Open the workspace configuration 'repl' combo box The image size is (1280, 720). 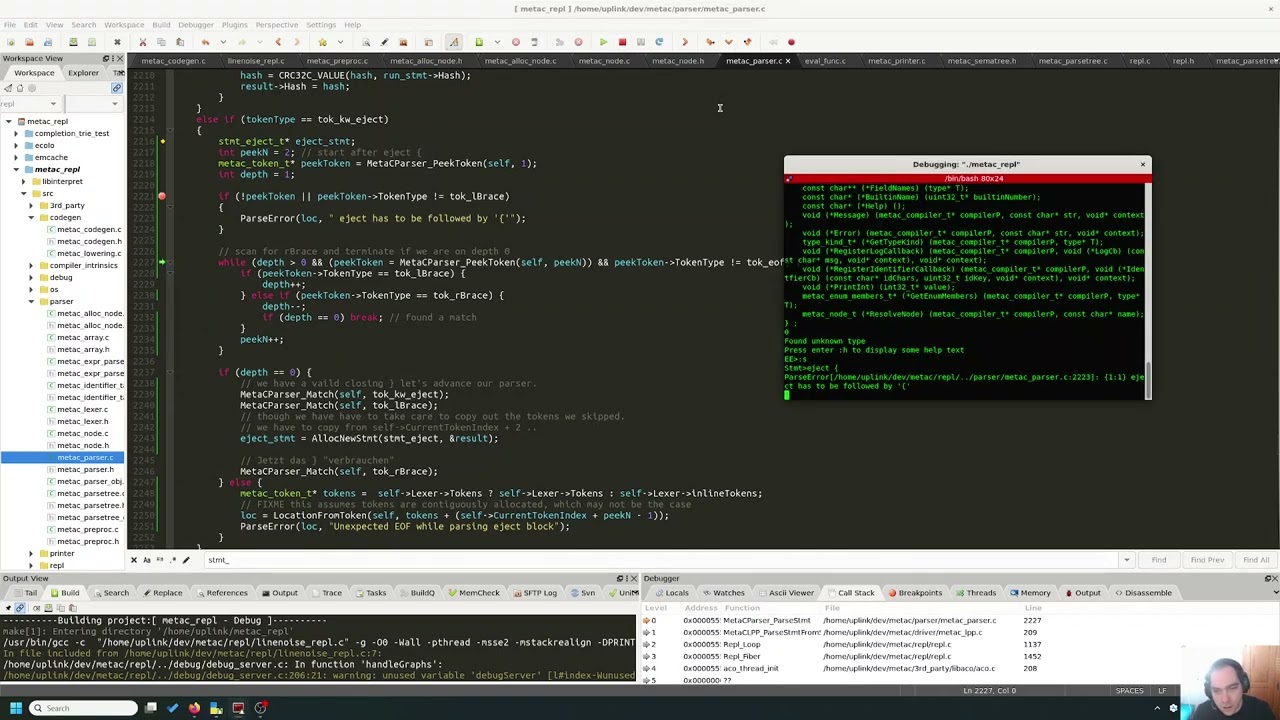coord(31,104)
